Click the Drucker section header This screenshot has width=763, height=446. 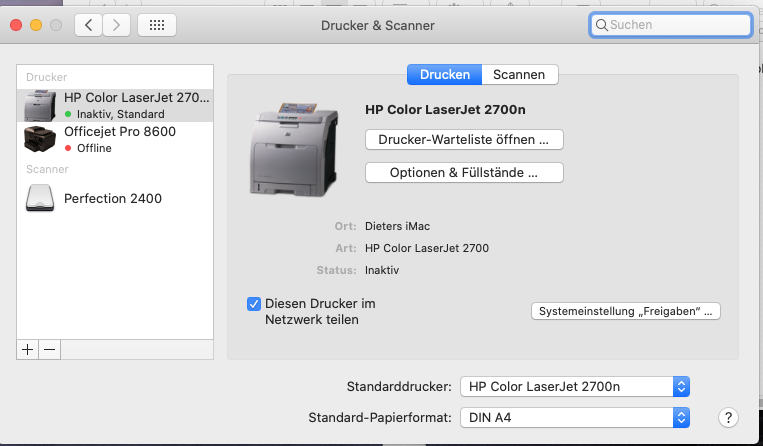point(47,77)
